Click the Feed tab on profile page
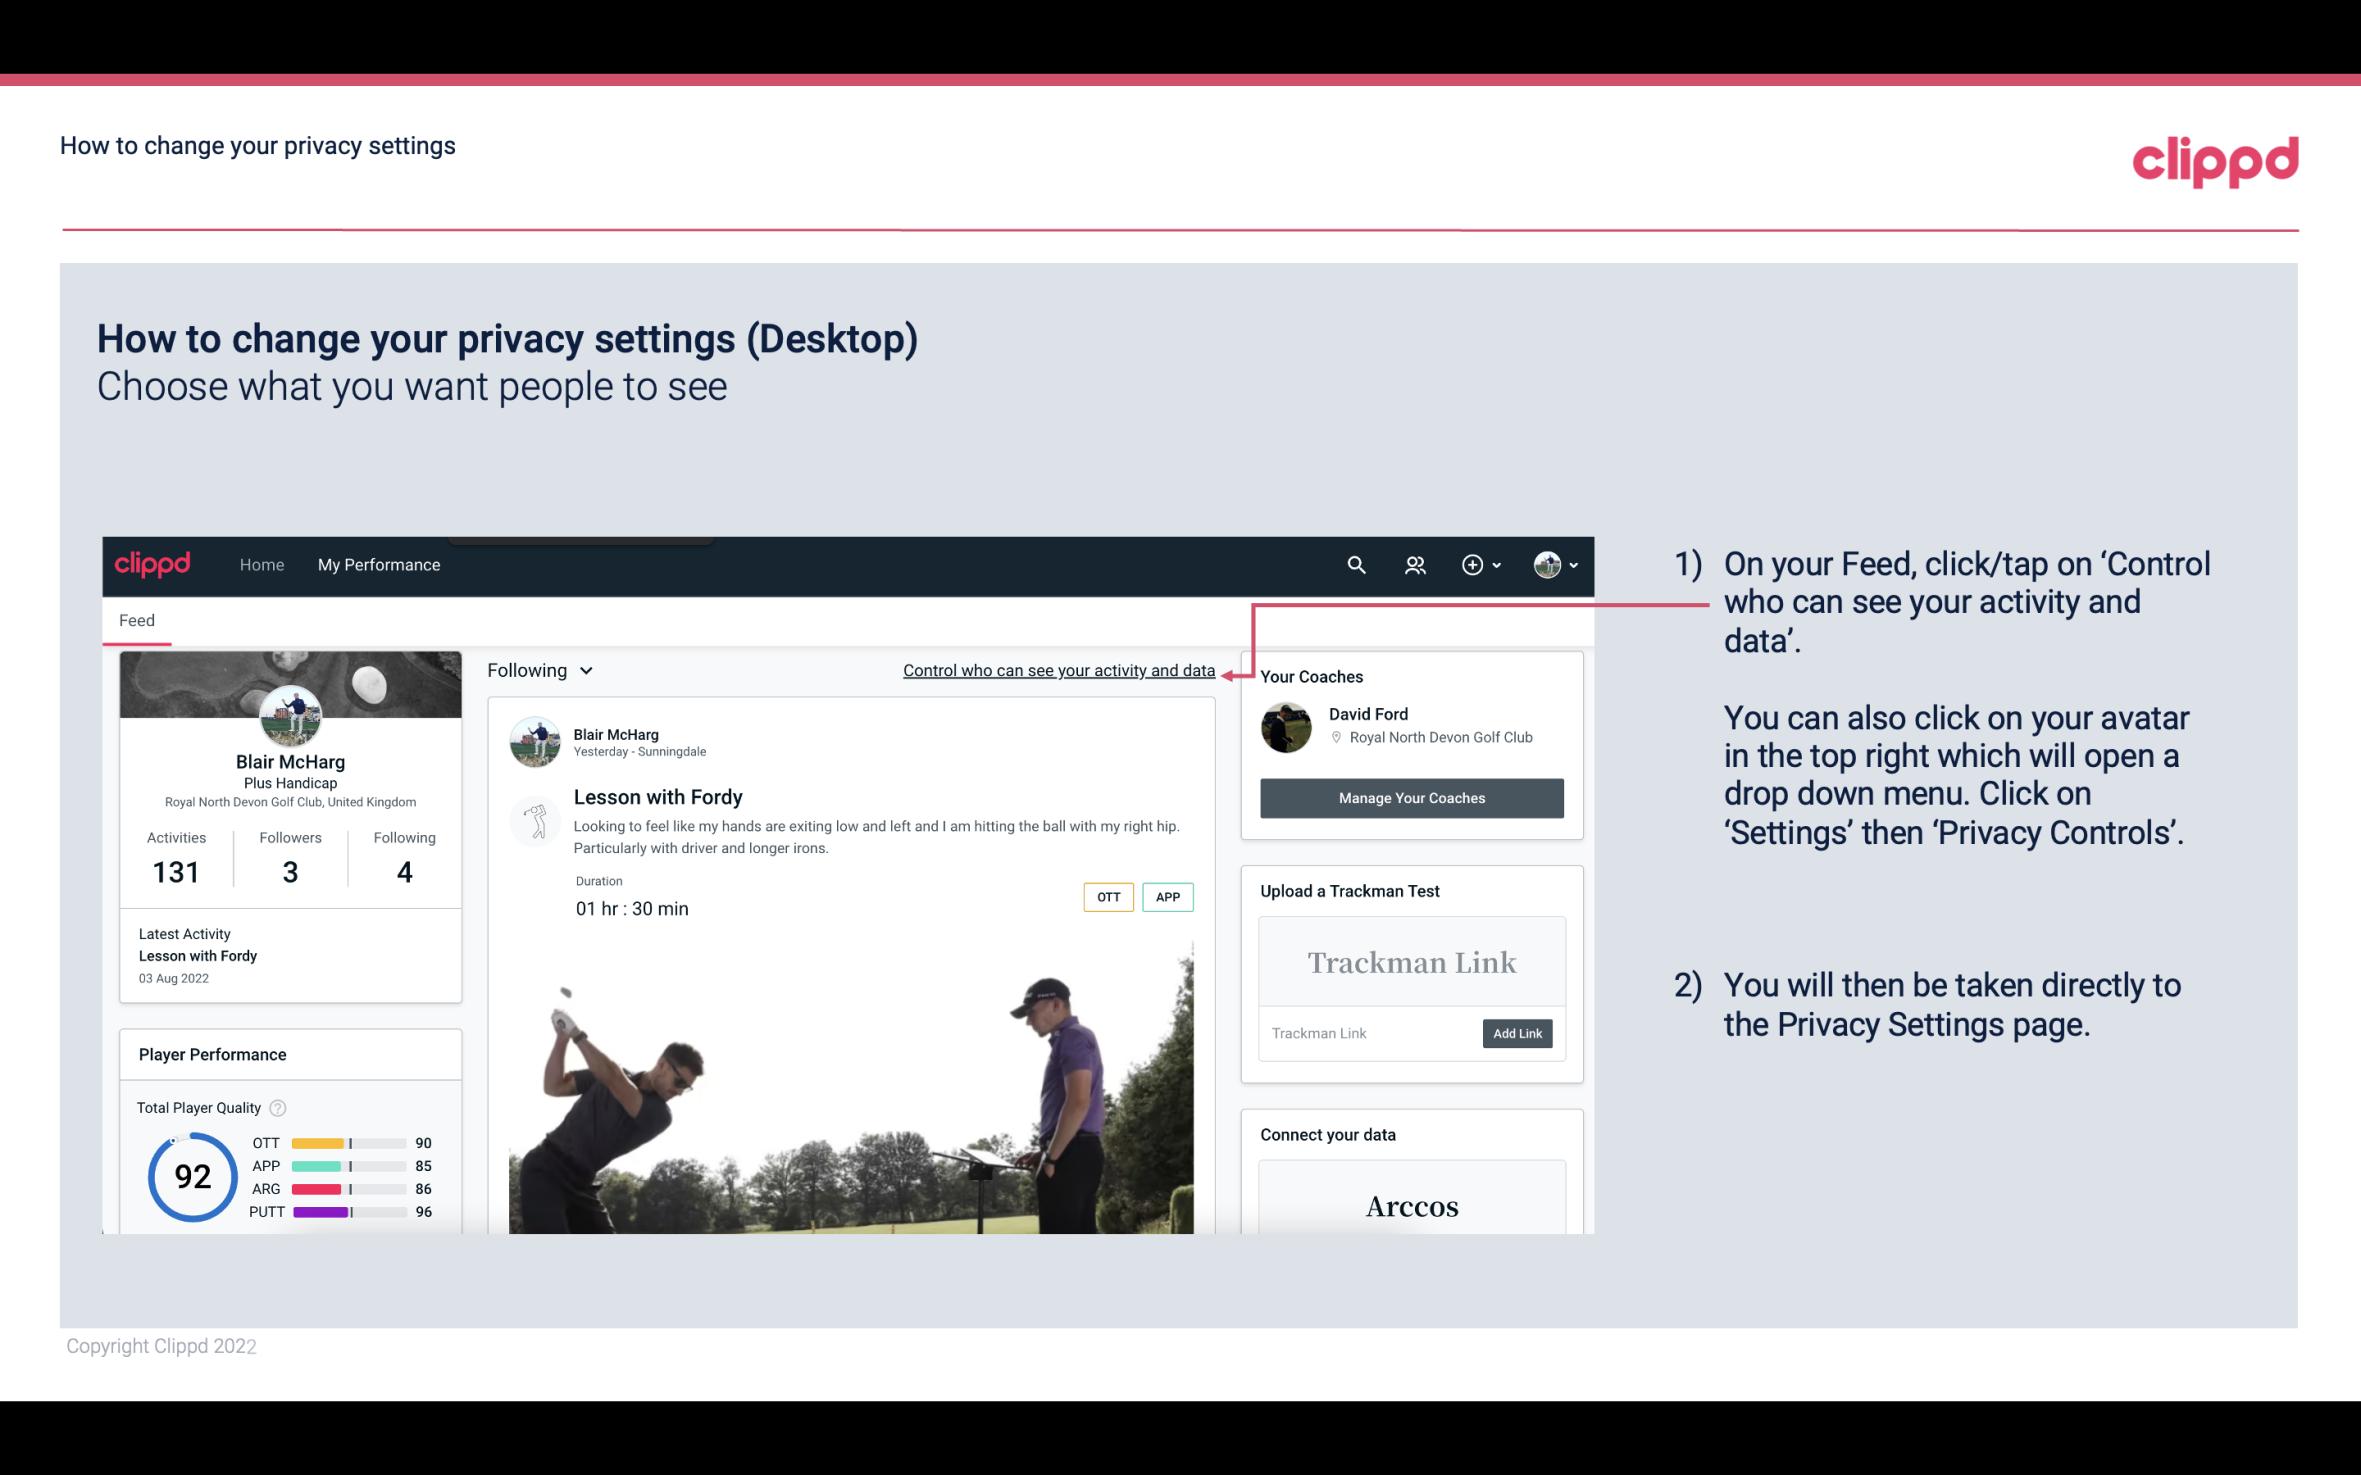 [136, 620]
